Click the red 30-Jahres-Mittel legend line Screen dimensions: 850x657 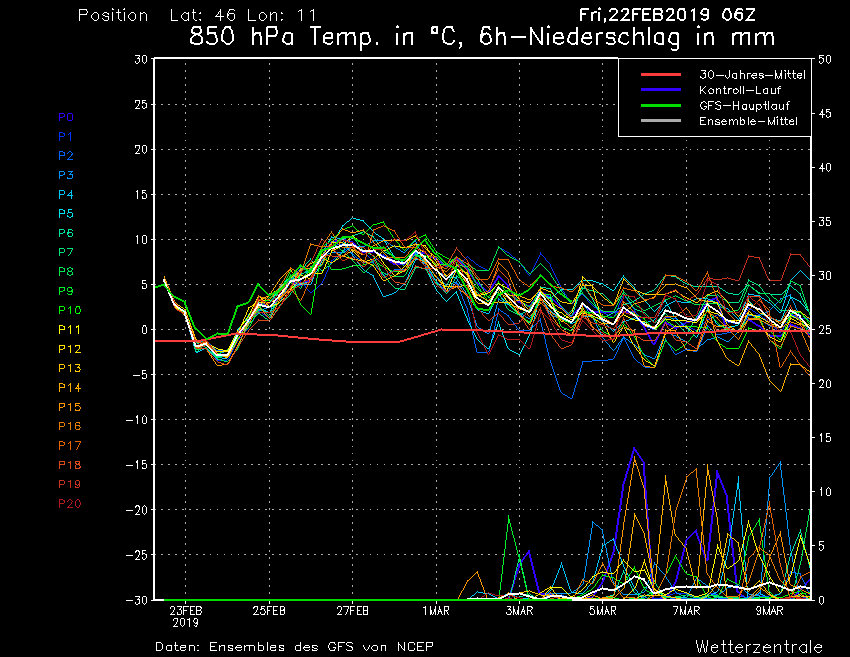tap(661, 74)
